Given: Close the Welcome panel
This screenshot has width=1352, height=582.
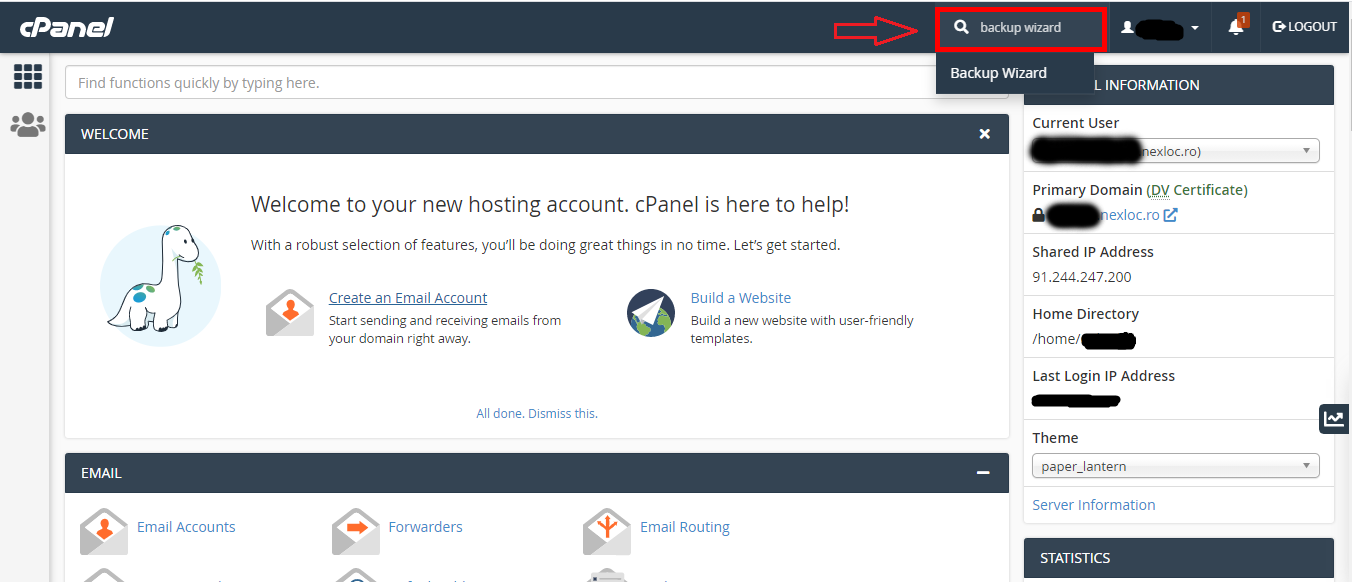Looking at the screenshot, I should pos(984,134).
